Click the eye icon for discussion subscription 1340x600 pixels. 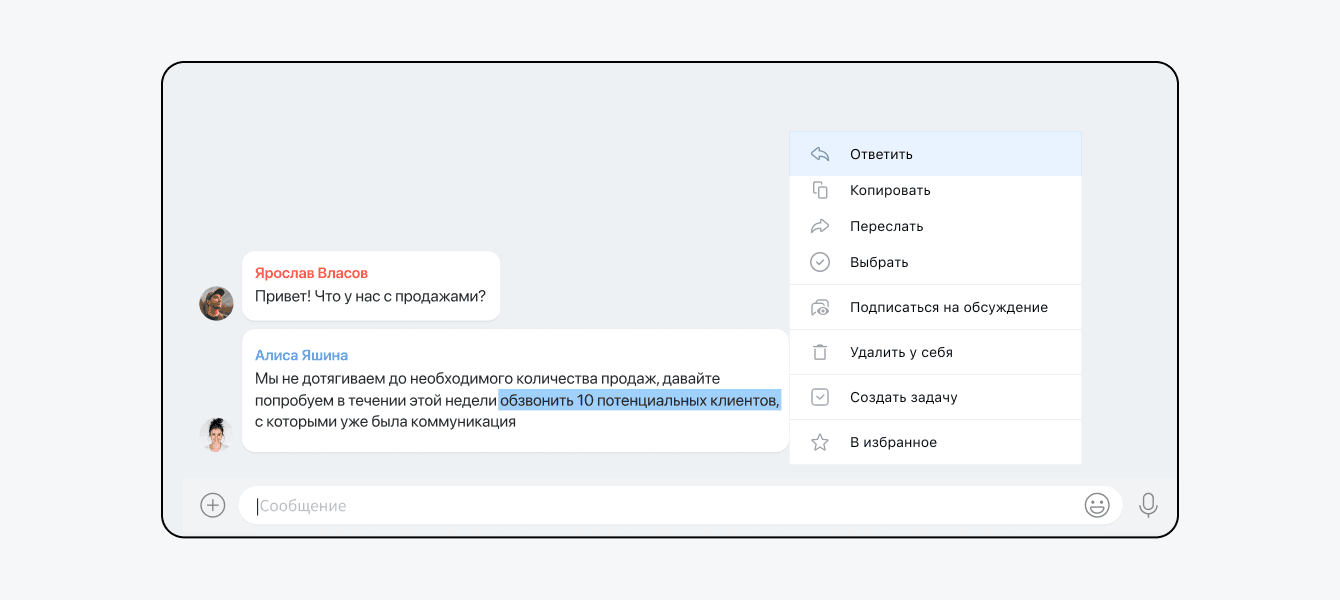820,308
